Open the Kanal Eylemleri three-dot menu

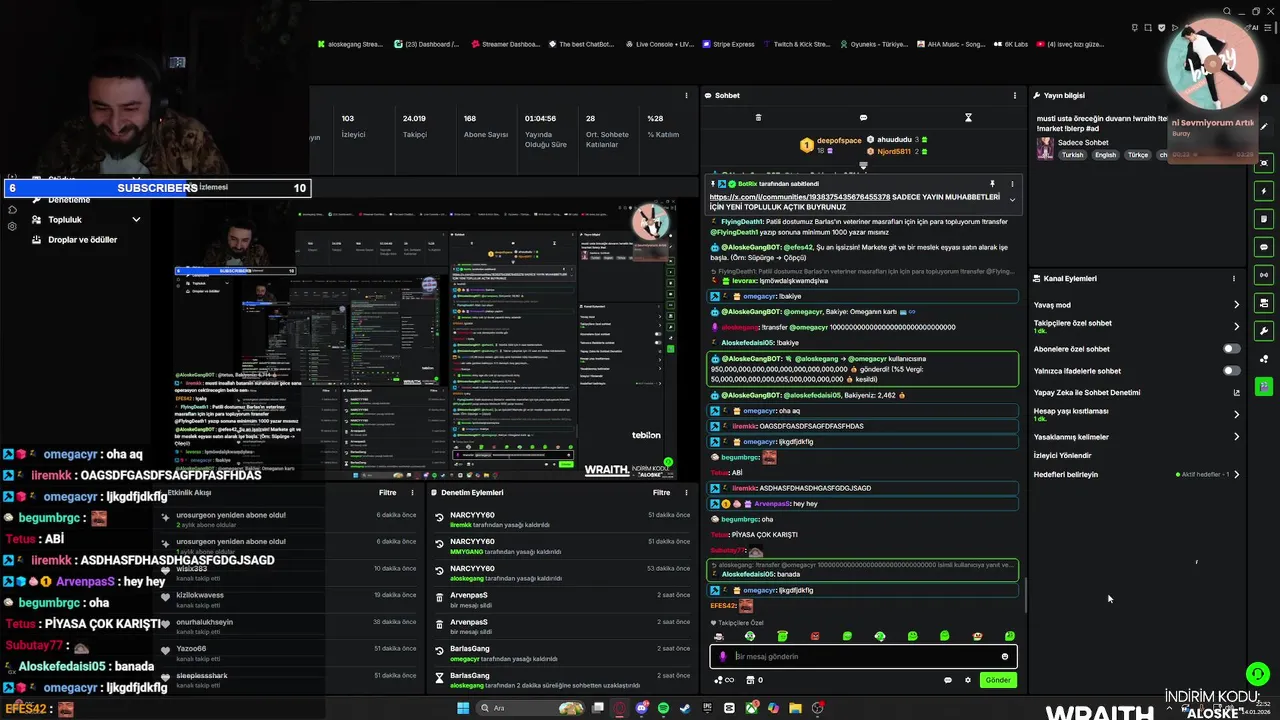pos(1234,279)
